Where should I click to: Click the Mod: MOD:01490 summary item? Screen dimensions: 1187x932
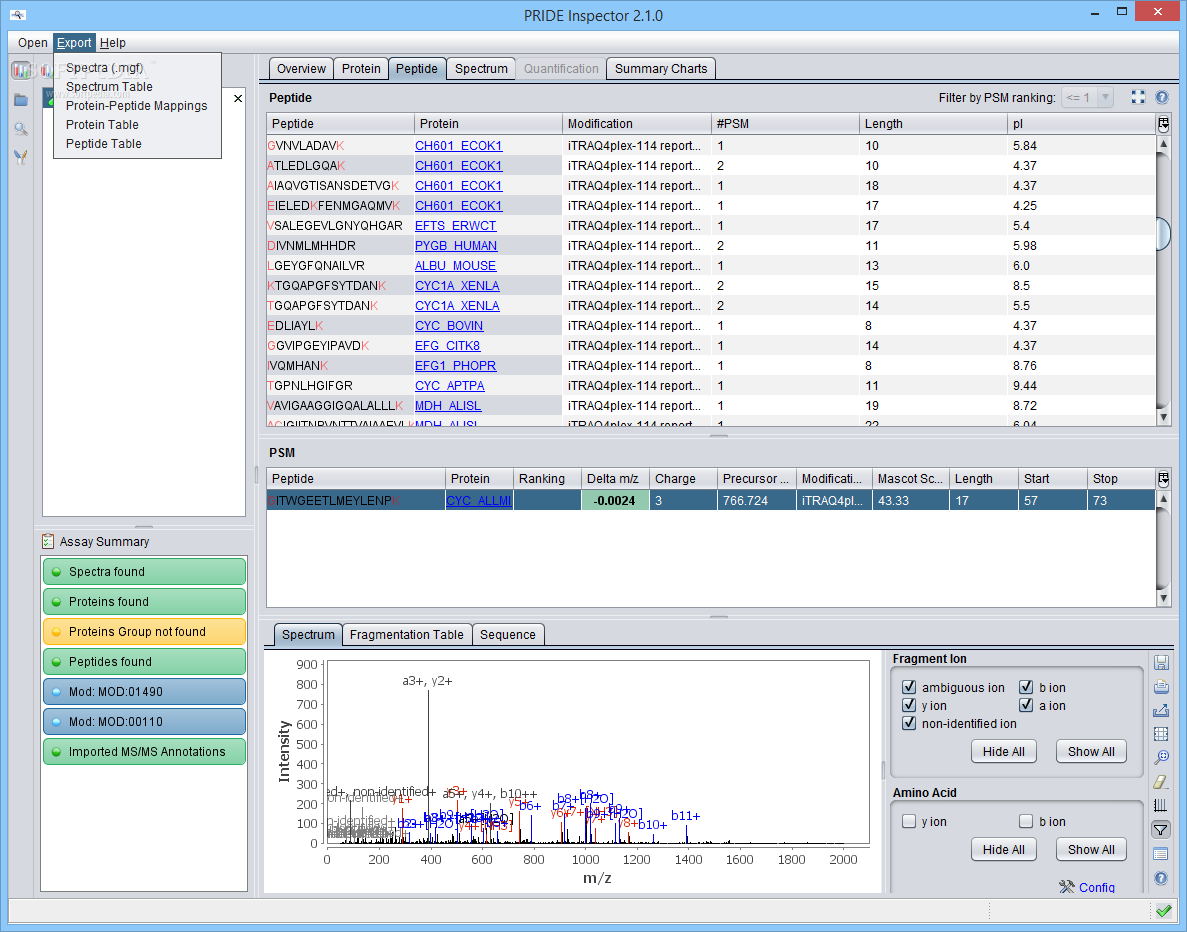pyautogui.click(x=145, y=691)
